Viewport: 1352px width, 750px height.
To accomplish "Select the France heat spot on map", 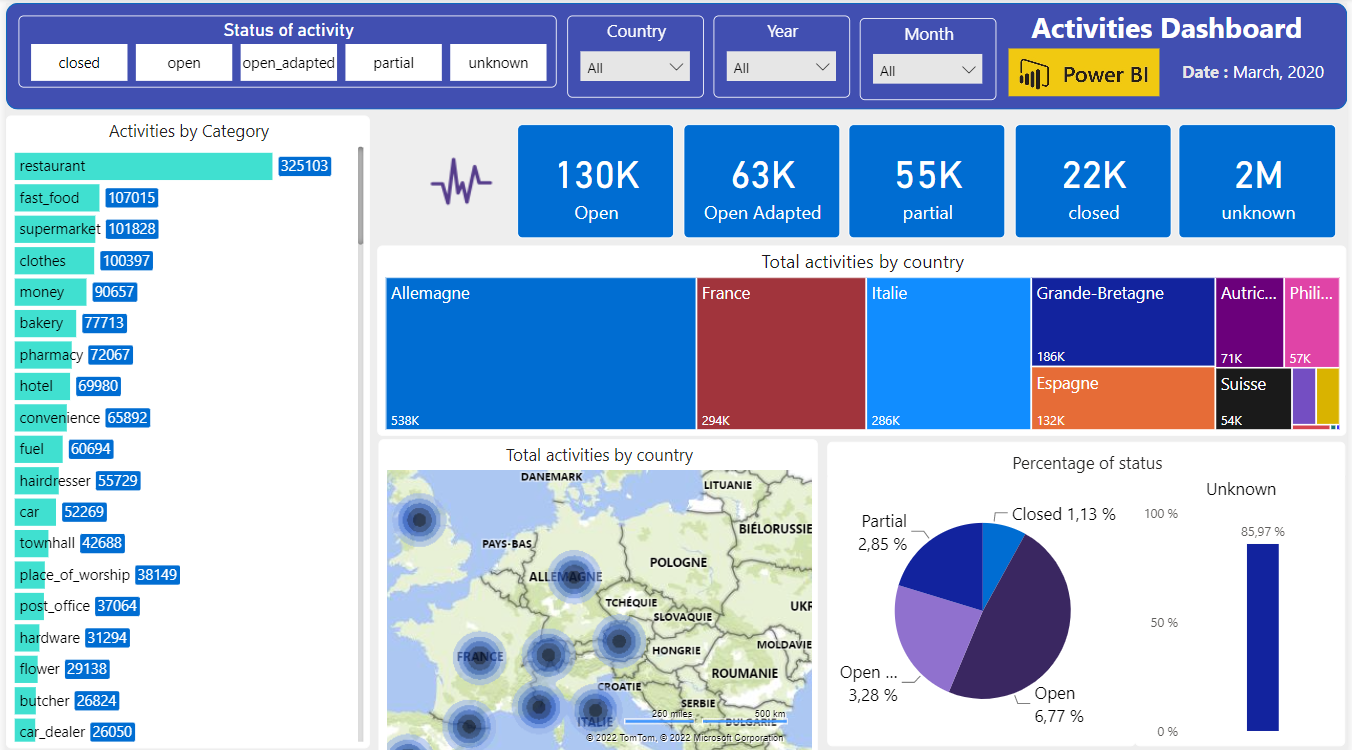I will 480,657.
